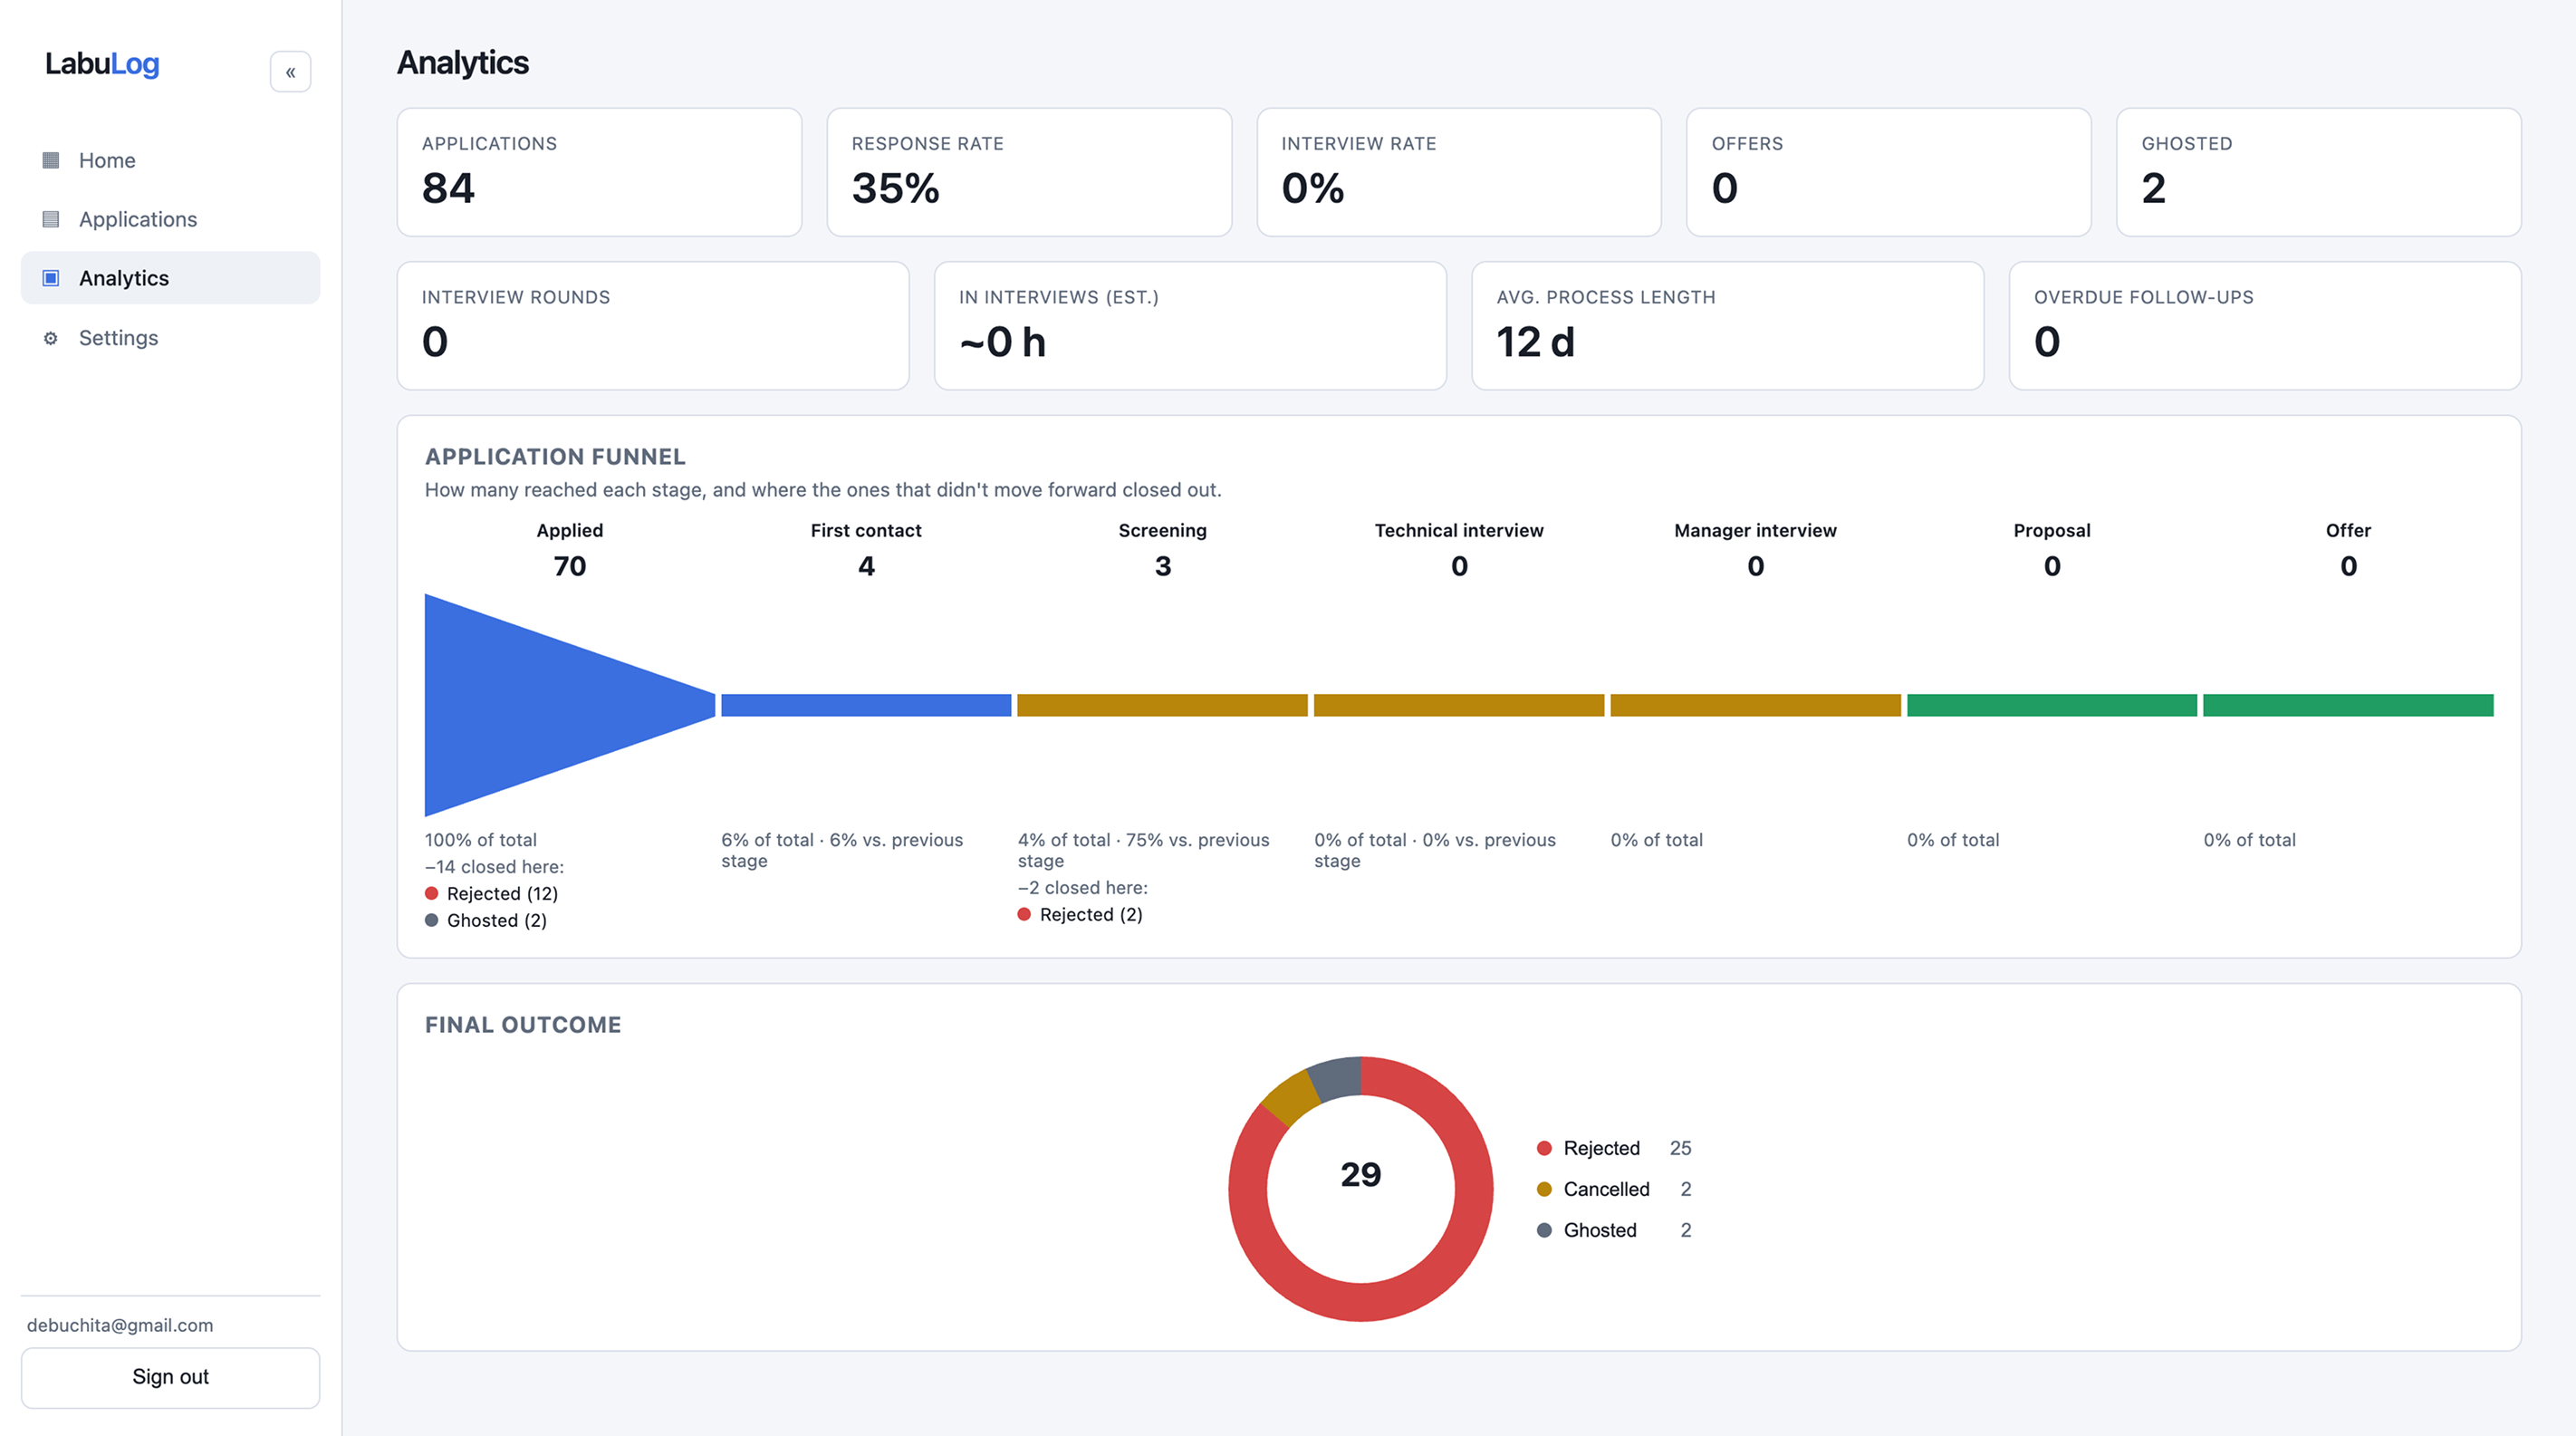Click the Rejected (12) entry under Applied
This screenshot has height=1436, width=2576.
click(491, 893)
